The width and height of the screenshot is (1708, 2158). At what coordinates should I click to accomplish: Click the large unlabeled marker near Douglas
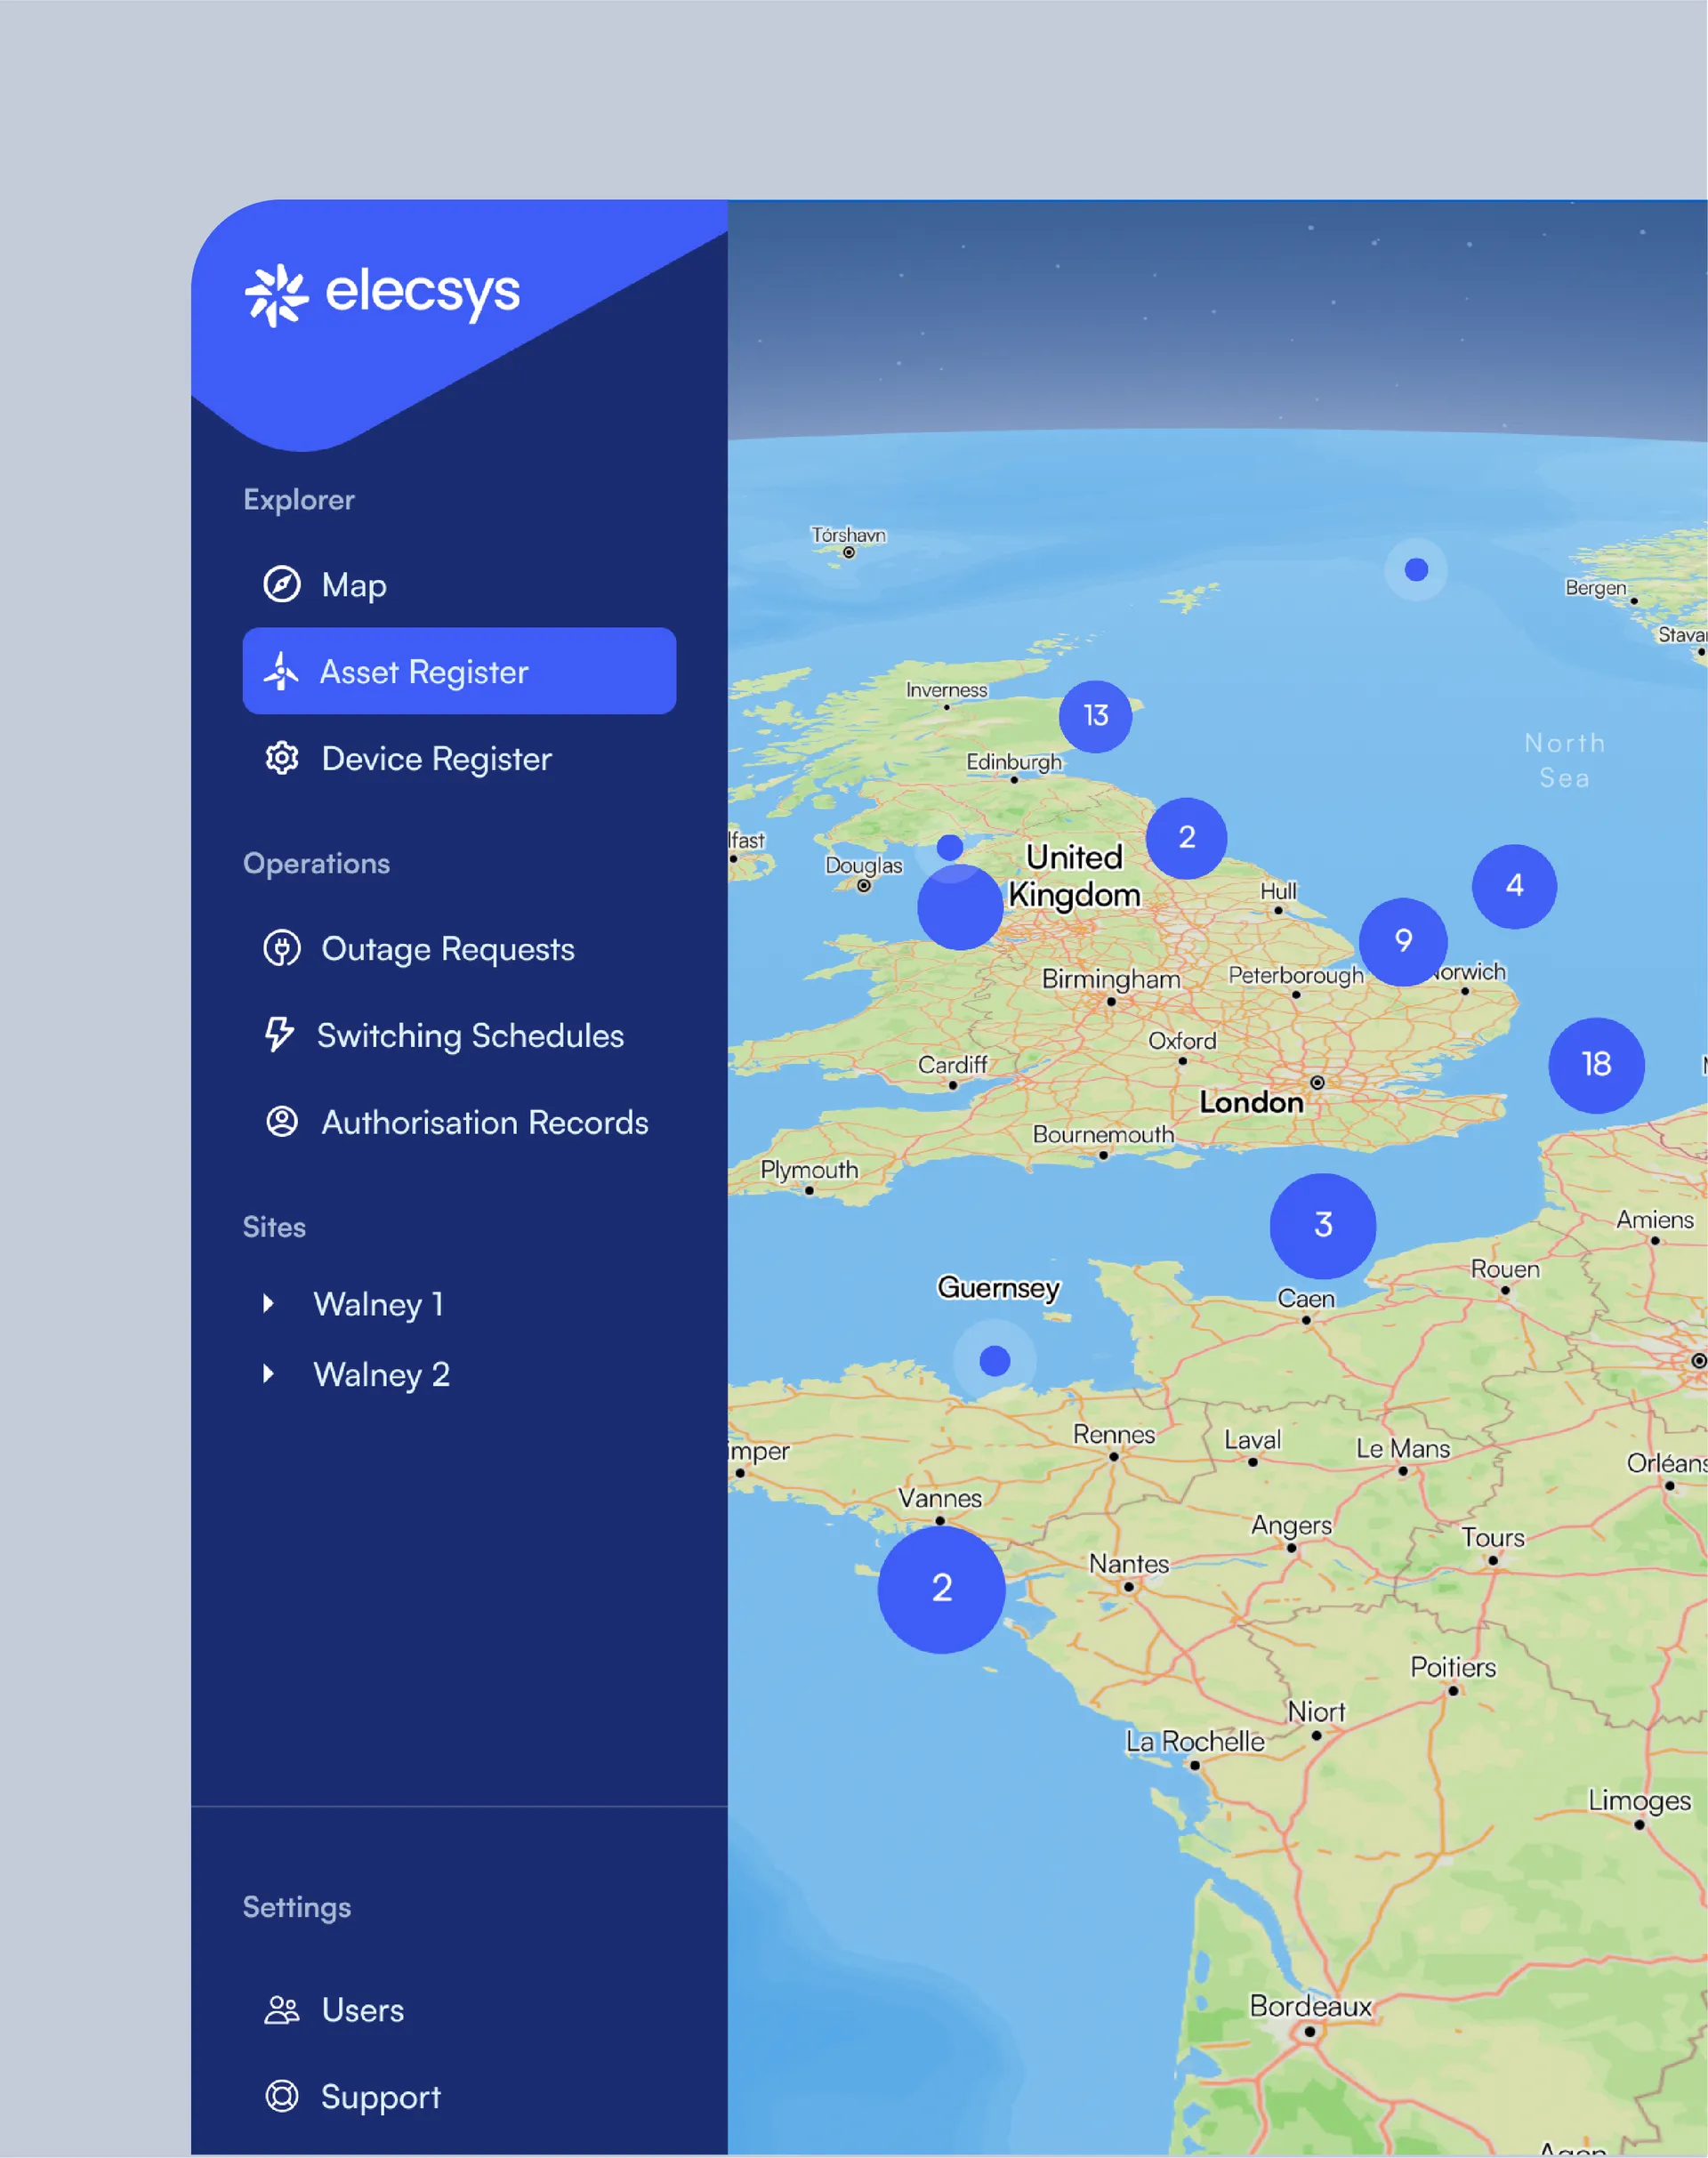(960, 907)
